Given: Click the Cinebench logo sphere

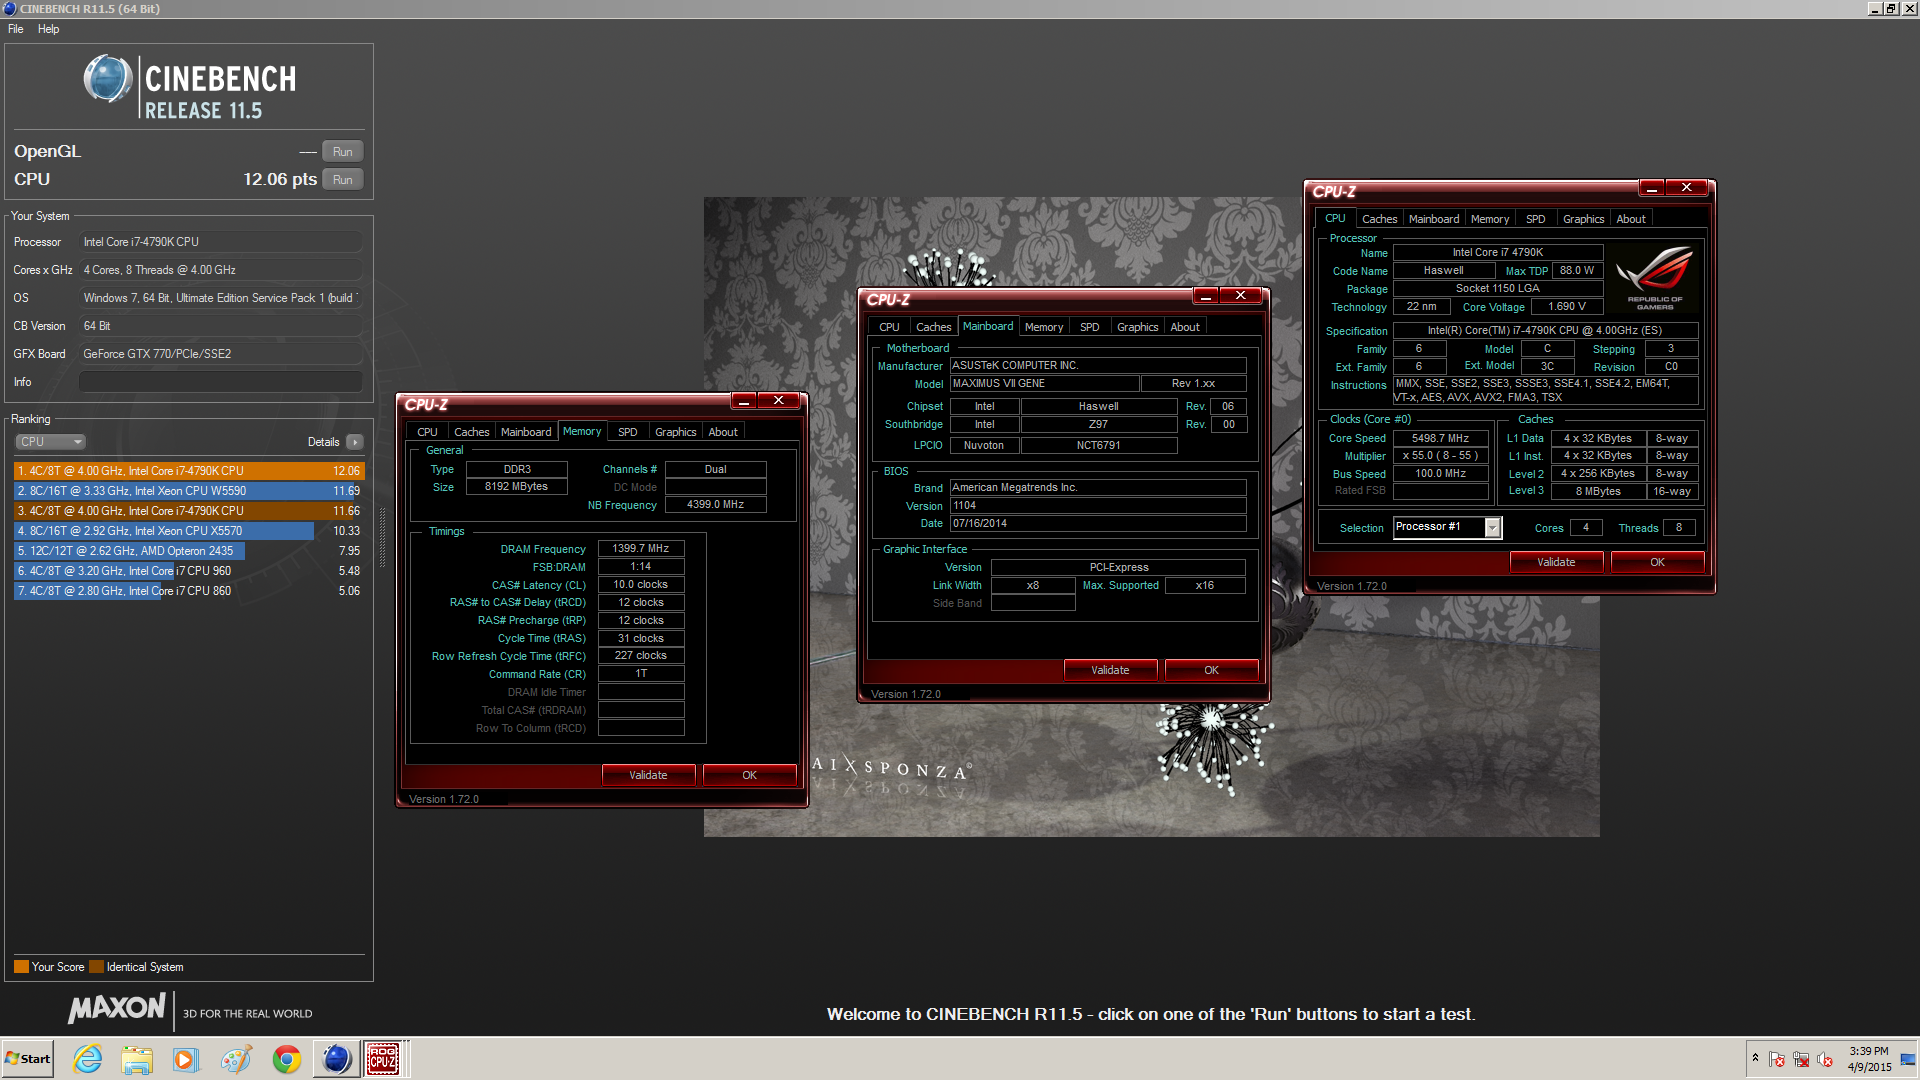Looking at the screenshot, I should pyautogui.click(x=108, y=79).
